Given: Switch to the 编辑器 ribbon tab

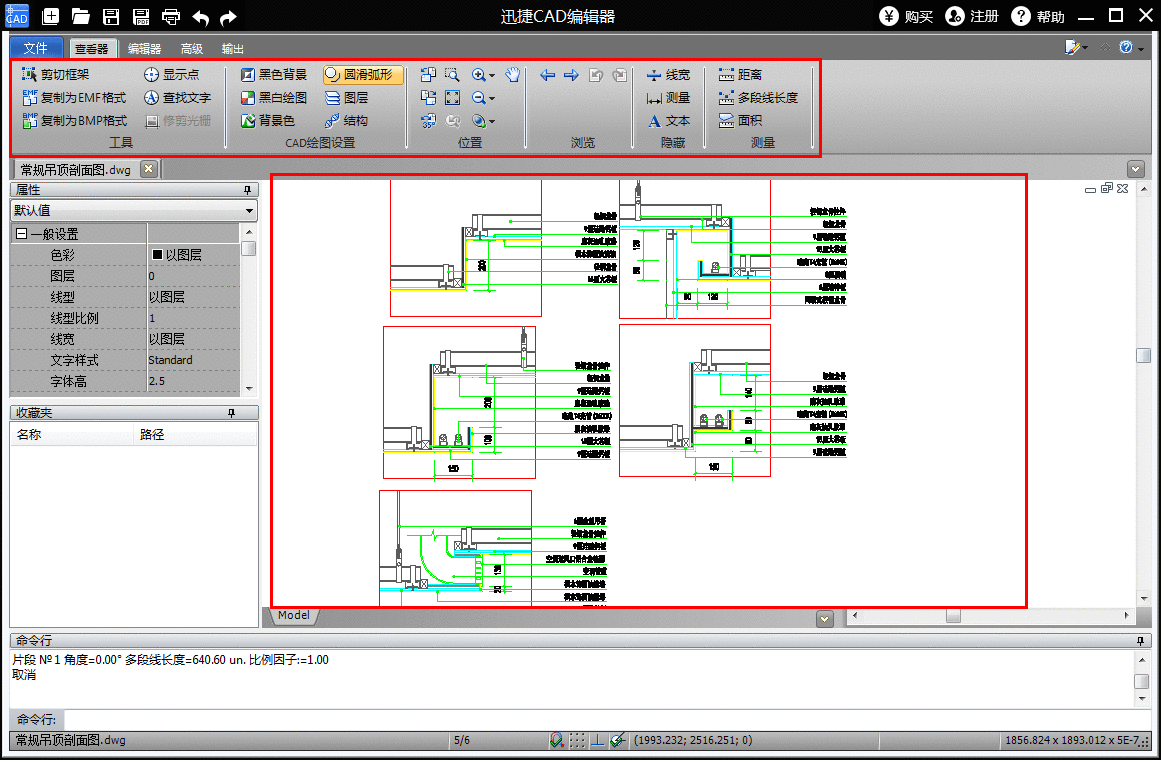Looking at the screenshot, I should (x=144, y=48).
